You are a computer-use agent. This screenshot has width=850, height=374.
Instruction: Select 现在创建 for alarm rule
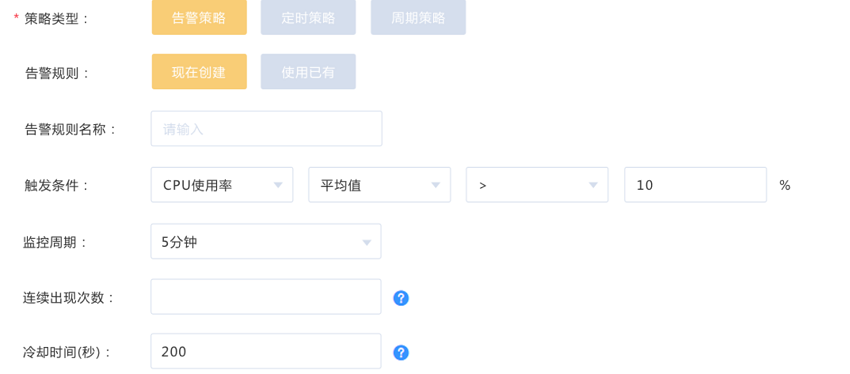tap(199, 72)
